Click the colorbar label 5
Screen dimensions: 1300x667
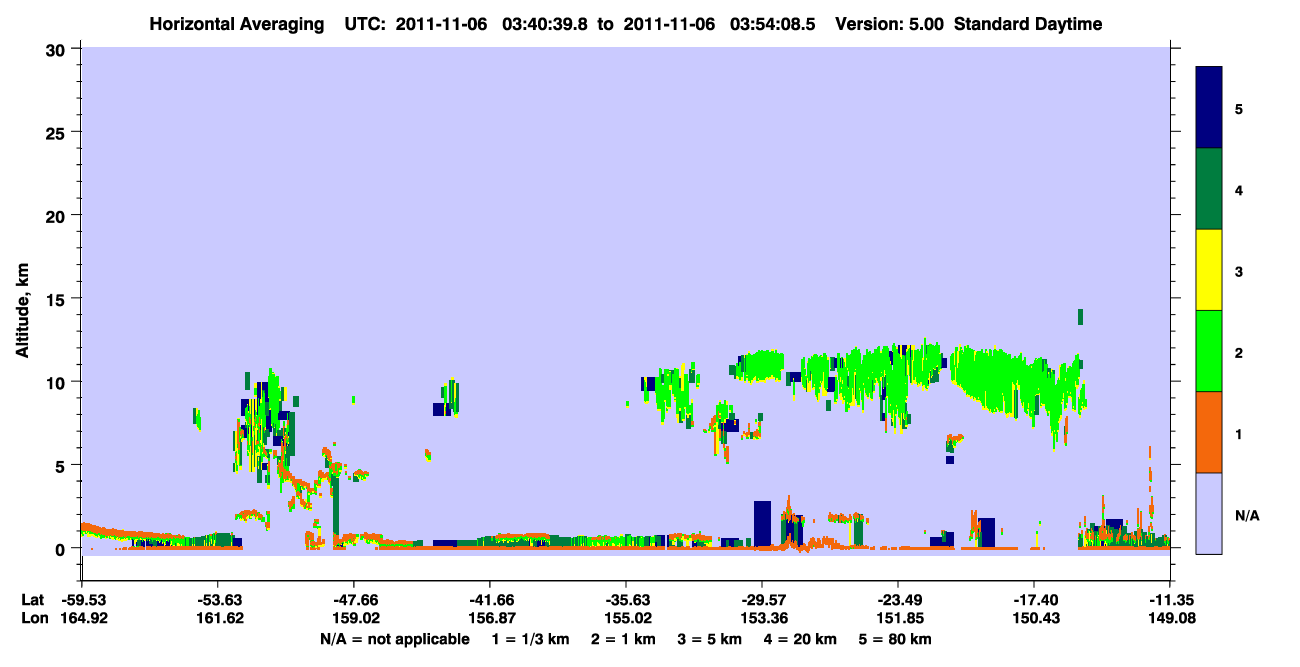(1239, 108)
